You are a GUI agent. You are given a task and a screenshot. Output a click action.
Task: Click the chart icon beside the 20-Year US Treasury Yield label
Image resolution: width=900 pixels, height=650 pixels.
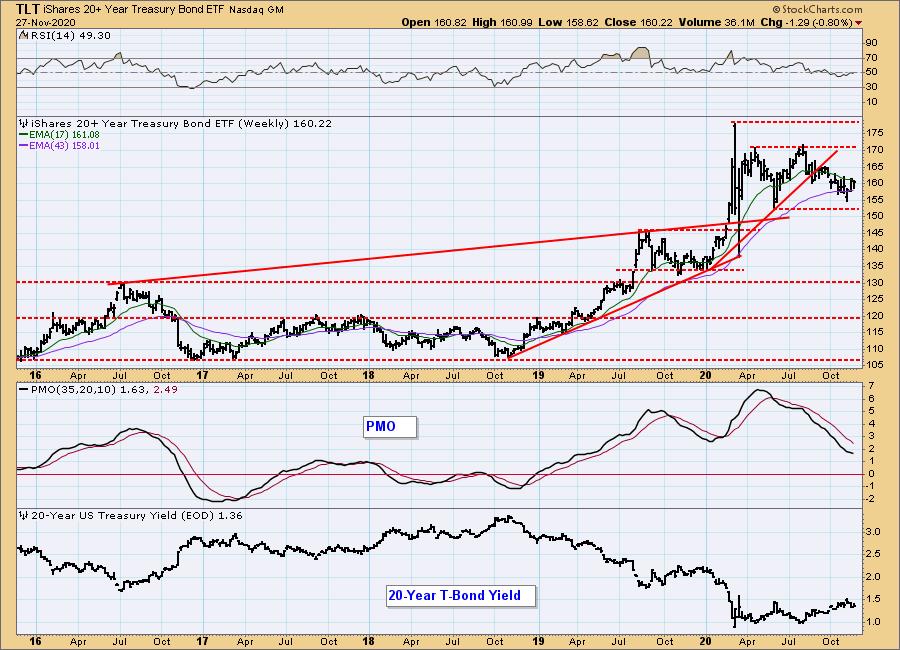(x=24, y=516)
